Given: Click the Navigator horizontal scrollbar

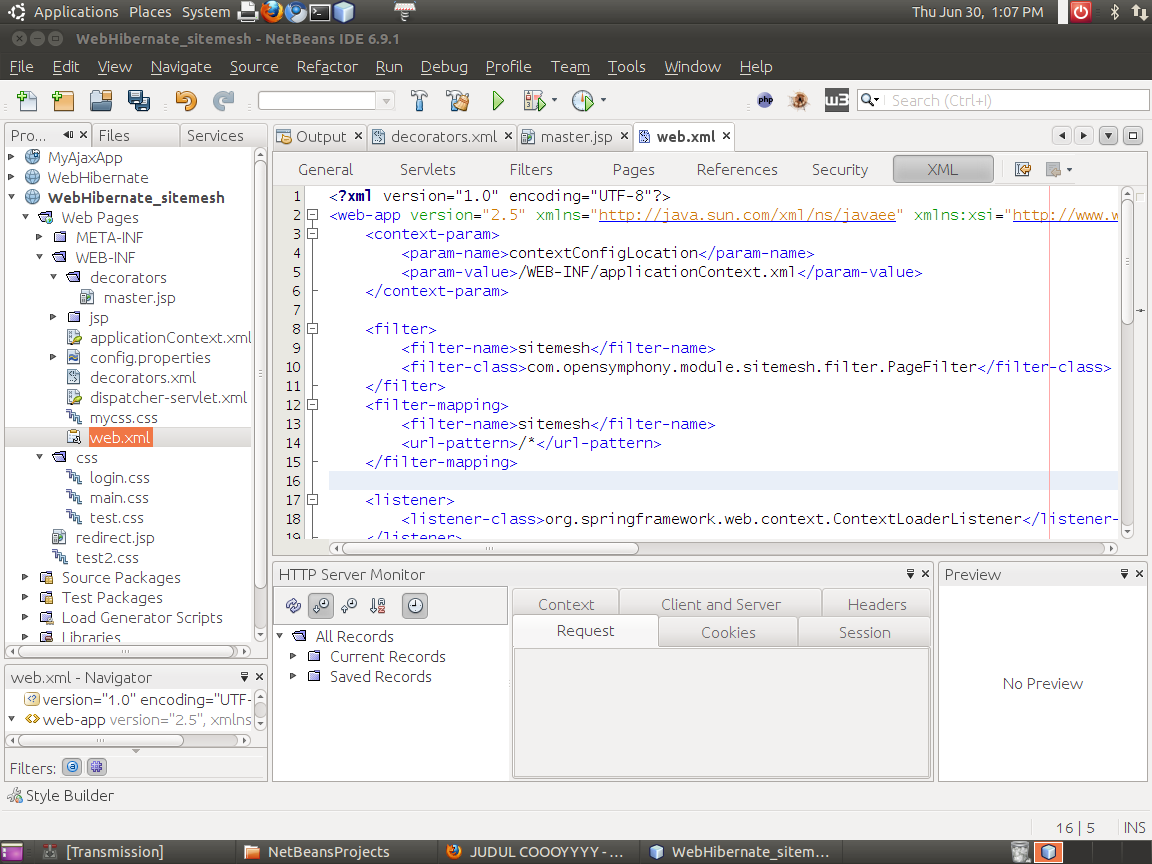Looking at the screenshot, I should 100,740.
